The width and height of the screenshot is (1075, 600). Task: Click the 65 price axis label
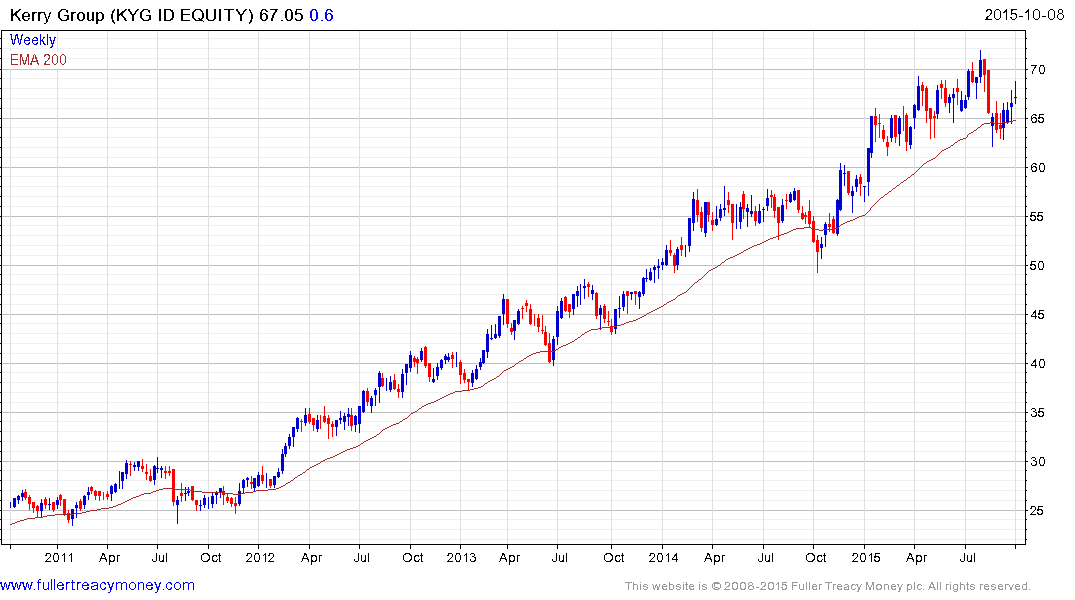[1037, 119]
